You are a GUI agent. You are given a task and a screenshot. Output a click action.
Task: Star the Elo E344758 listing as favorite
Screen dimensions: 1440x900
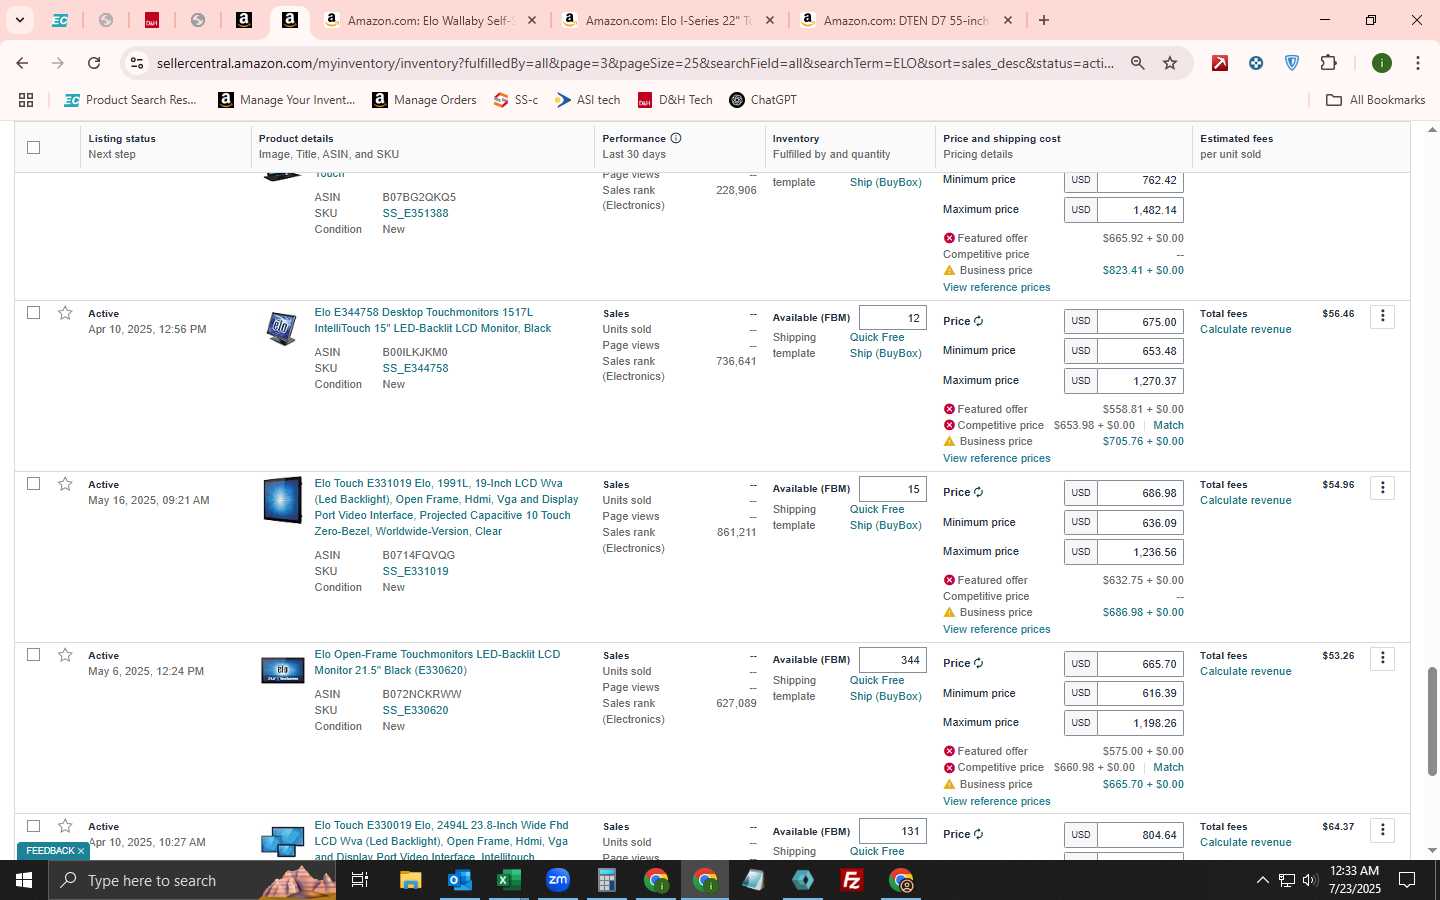65,313
